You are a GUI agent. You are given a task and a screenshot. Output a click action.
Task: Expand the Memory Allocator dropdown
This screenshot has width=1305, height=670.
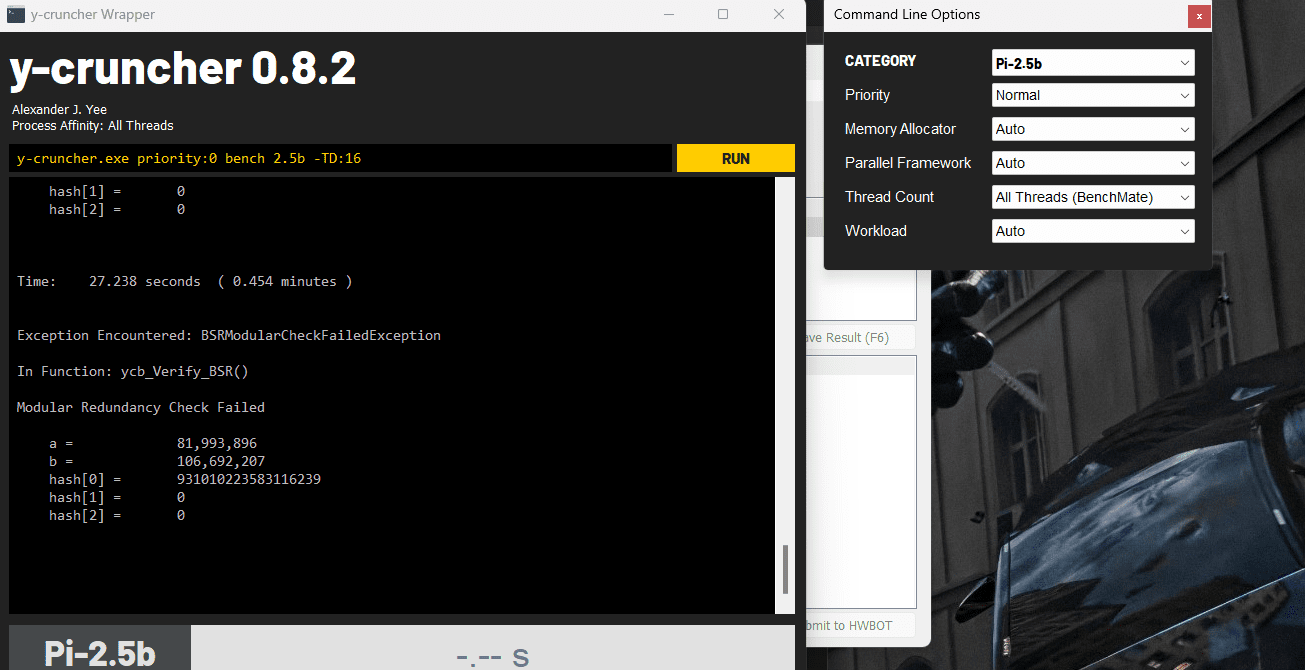tap(1093, 129)
